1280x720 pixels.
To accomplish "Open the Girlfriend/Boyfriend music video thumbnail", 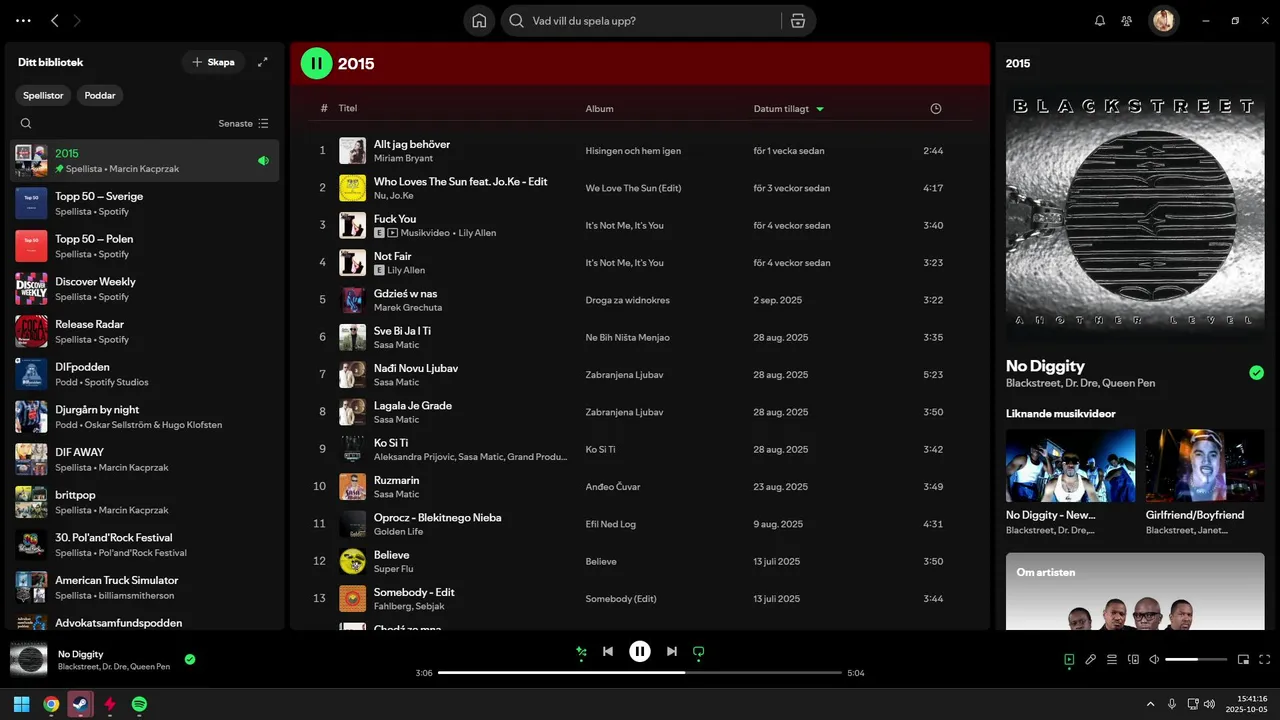I will point(1205,466).
